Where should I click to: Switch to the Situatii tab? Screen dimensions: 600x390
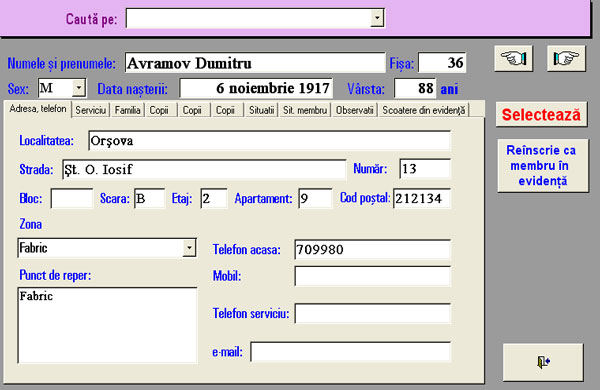[x=261, y=110]
